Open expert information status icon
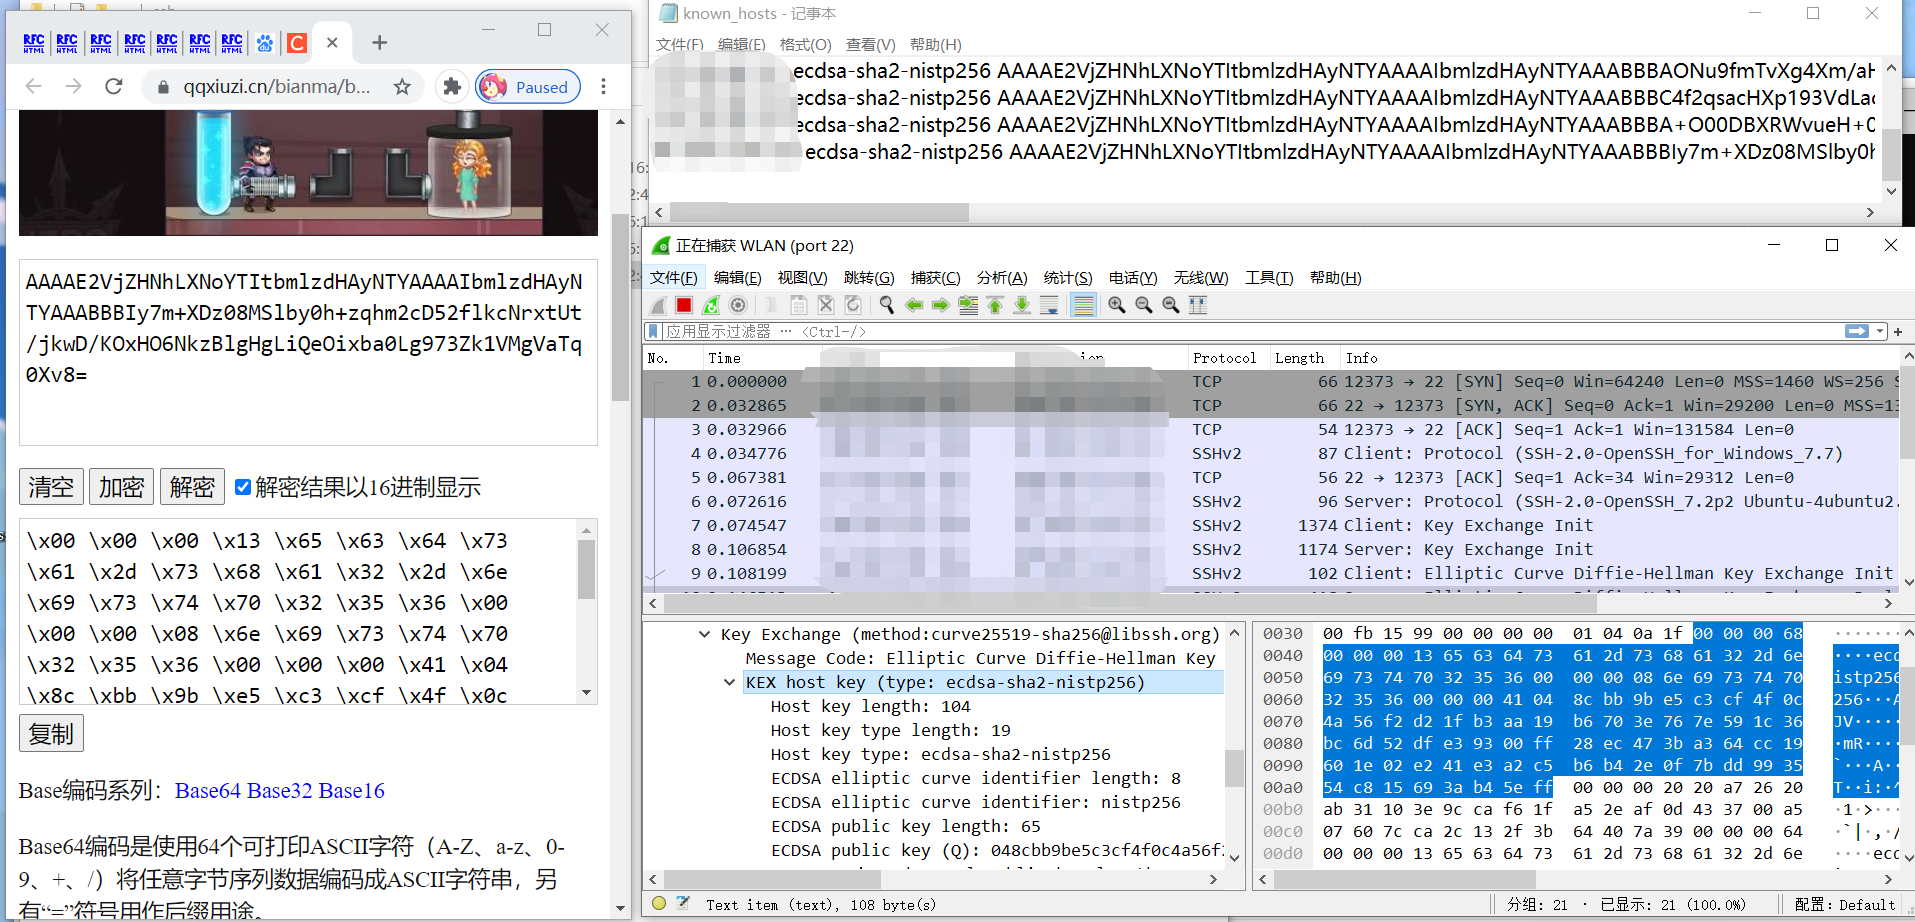Viewport: 1915px width, 922px height. pyautogui.click(x=659, y=903)
